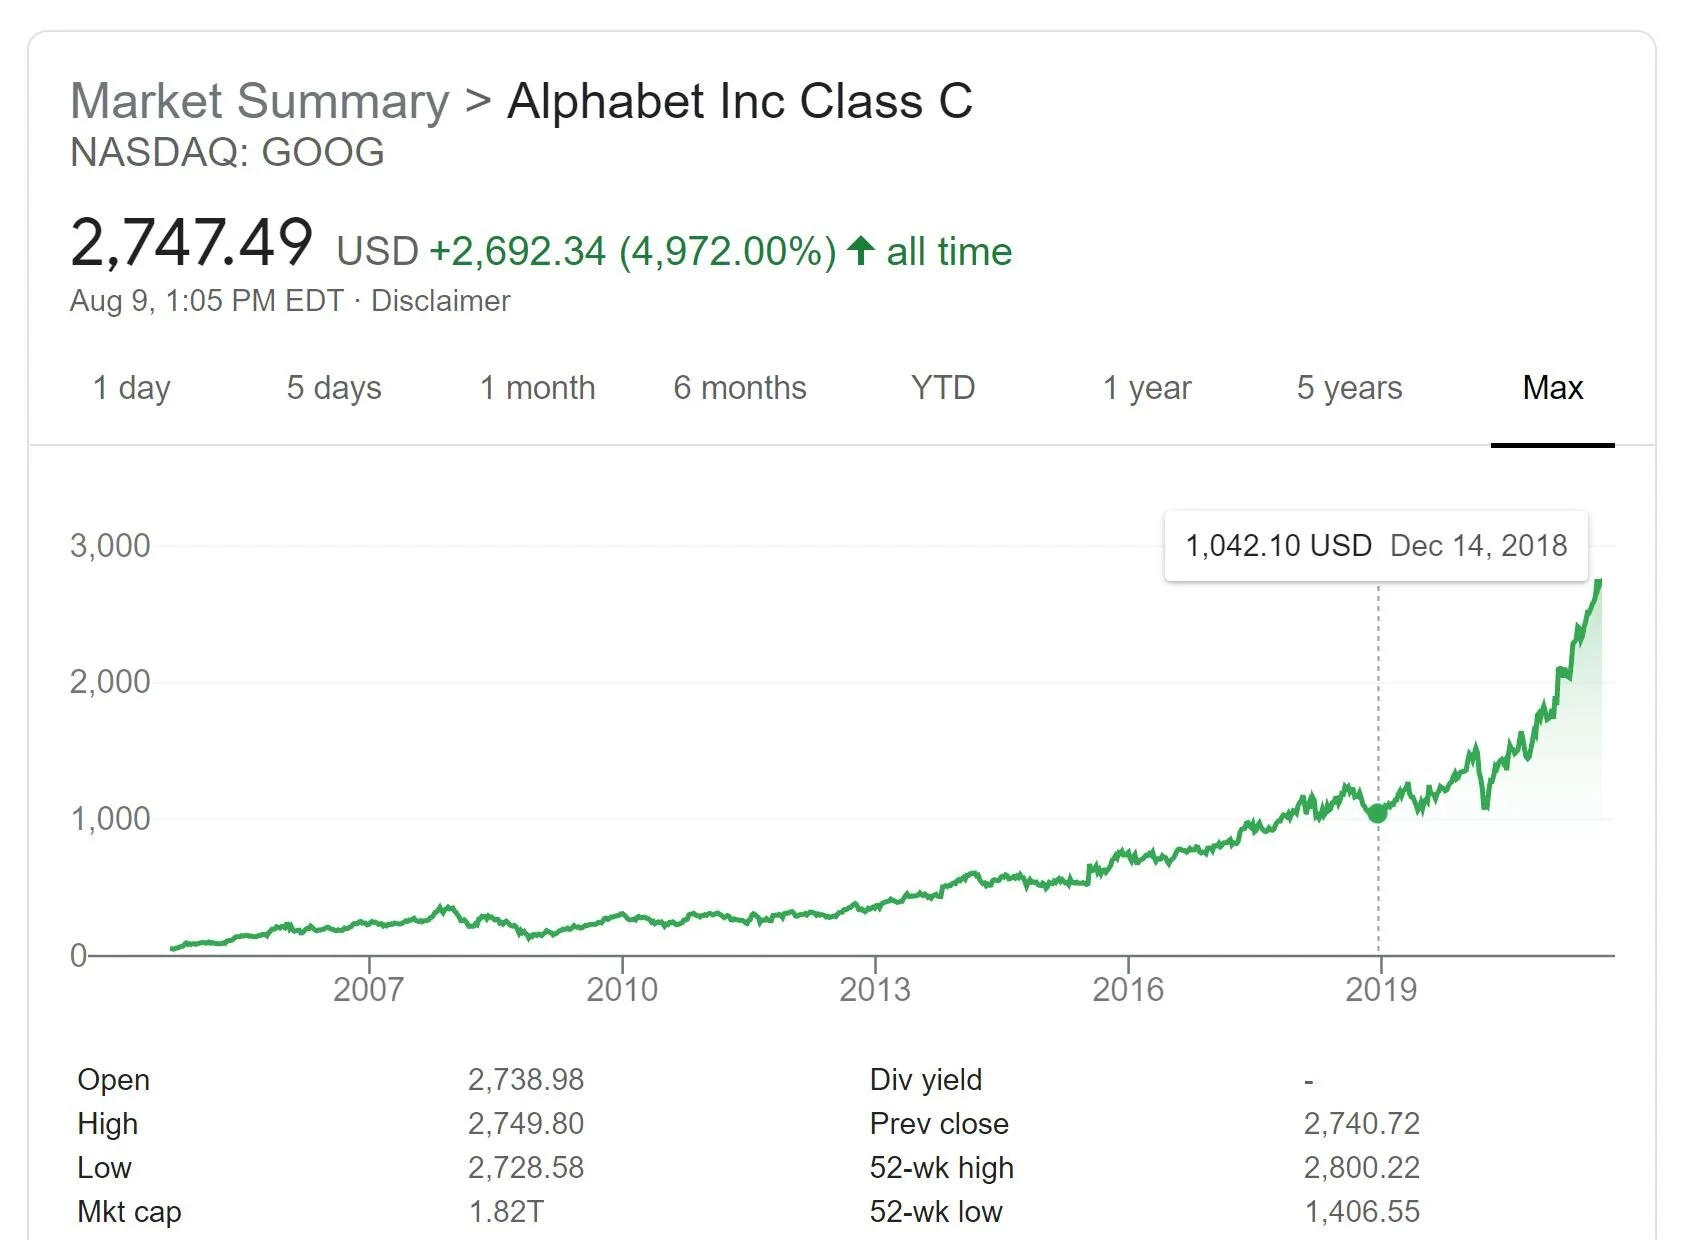Select the 5 days range tab
The width and height of the screenshot is (1701, 1240).
coord(334,388)
